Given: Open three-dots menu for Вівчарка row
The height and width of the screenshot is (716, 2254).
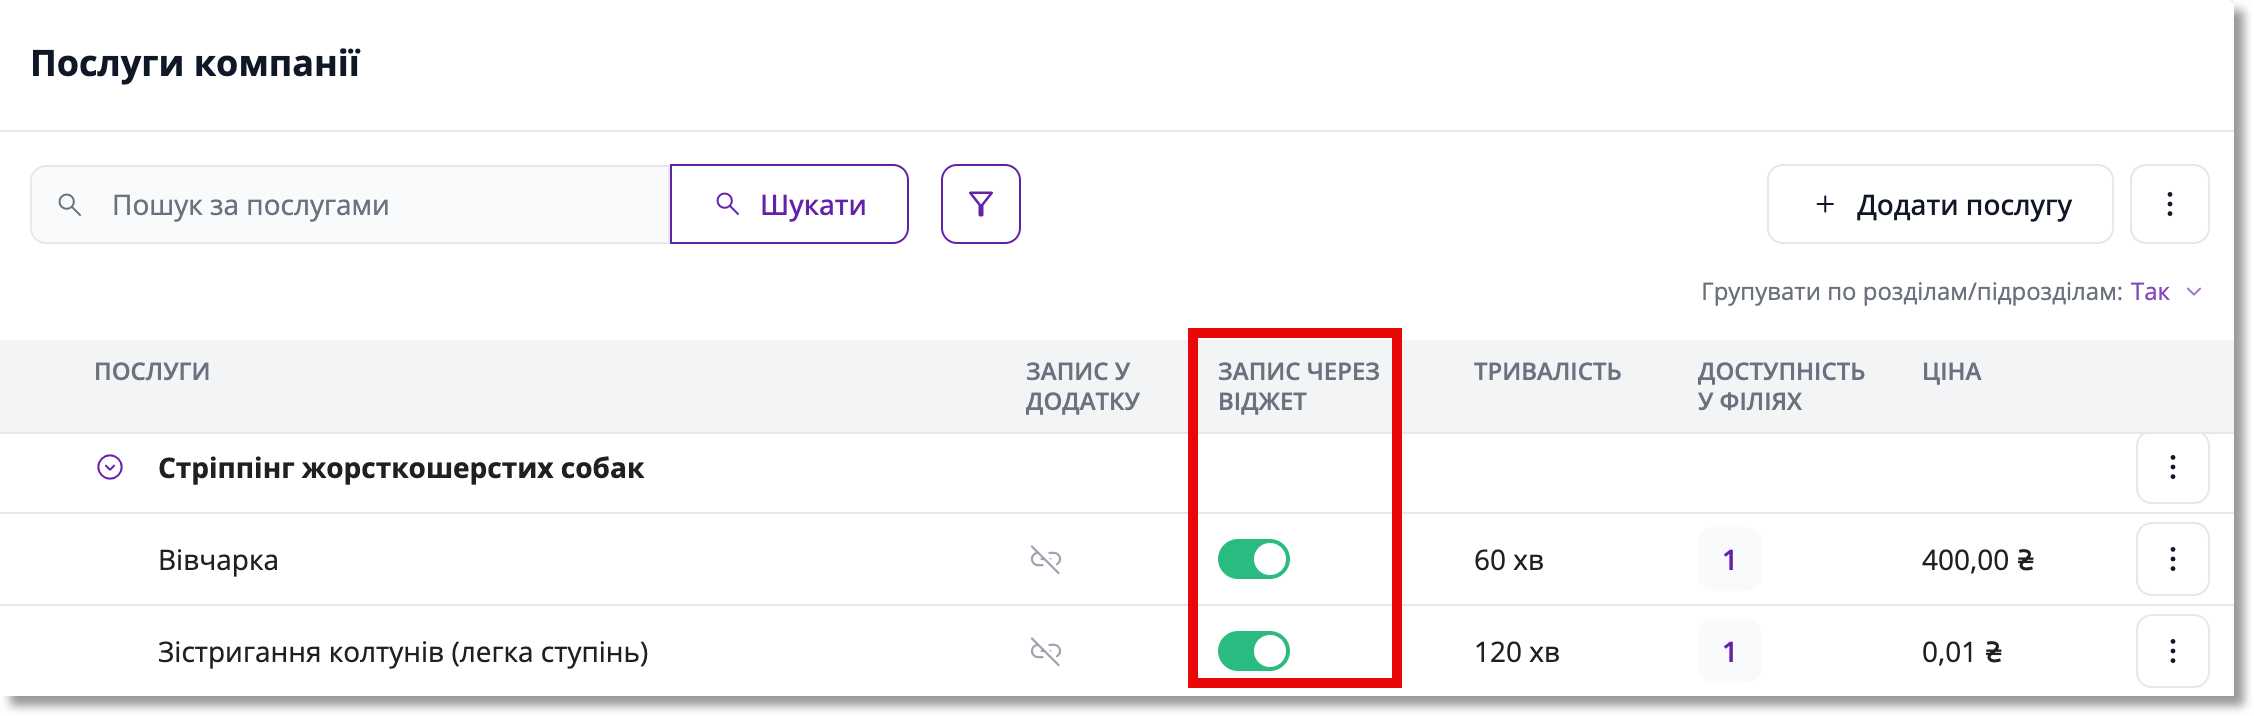Looking at the screenshot, I should (x=2172, y=559).
